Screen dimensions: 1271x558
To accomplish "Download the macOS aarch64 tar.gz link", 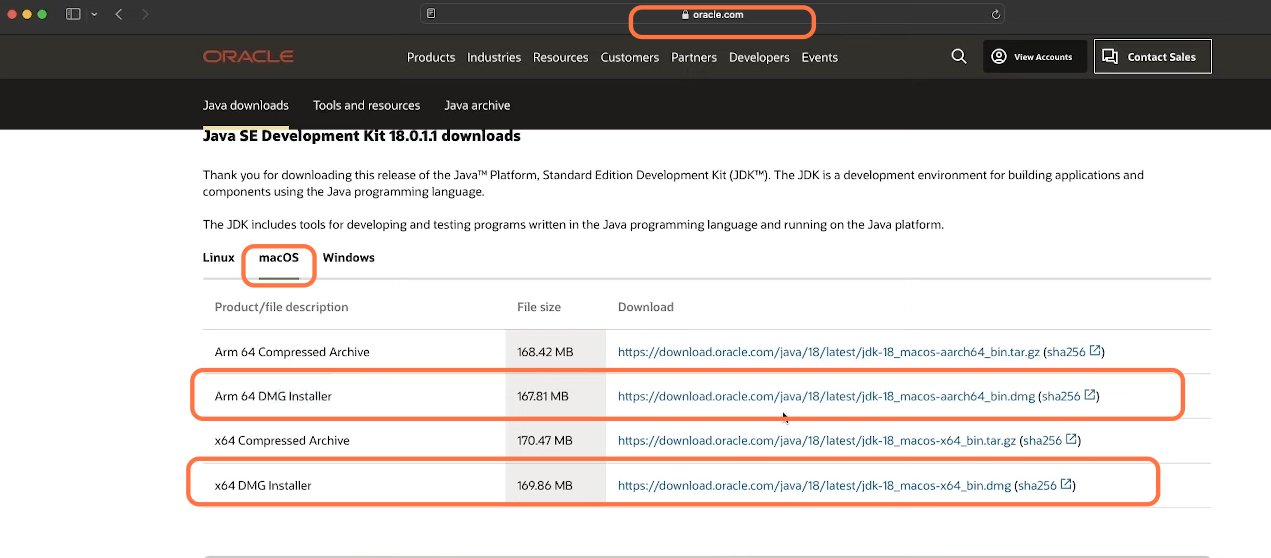I will click(x=829, y=352).
